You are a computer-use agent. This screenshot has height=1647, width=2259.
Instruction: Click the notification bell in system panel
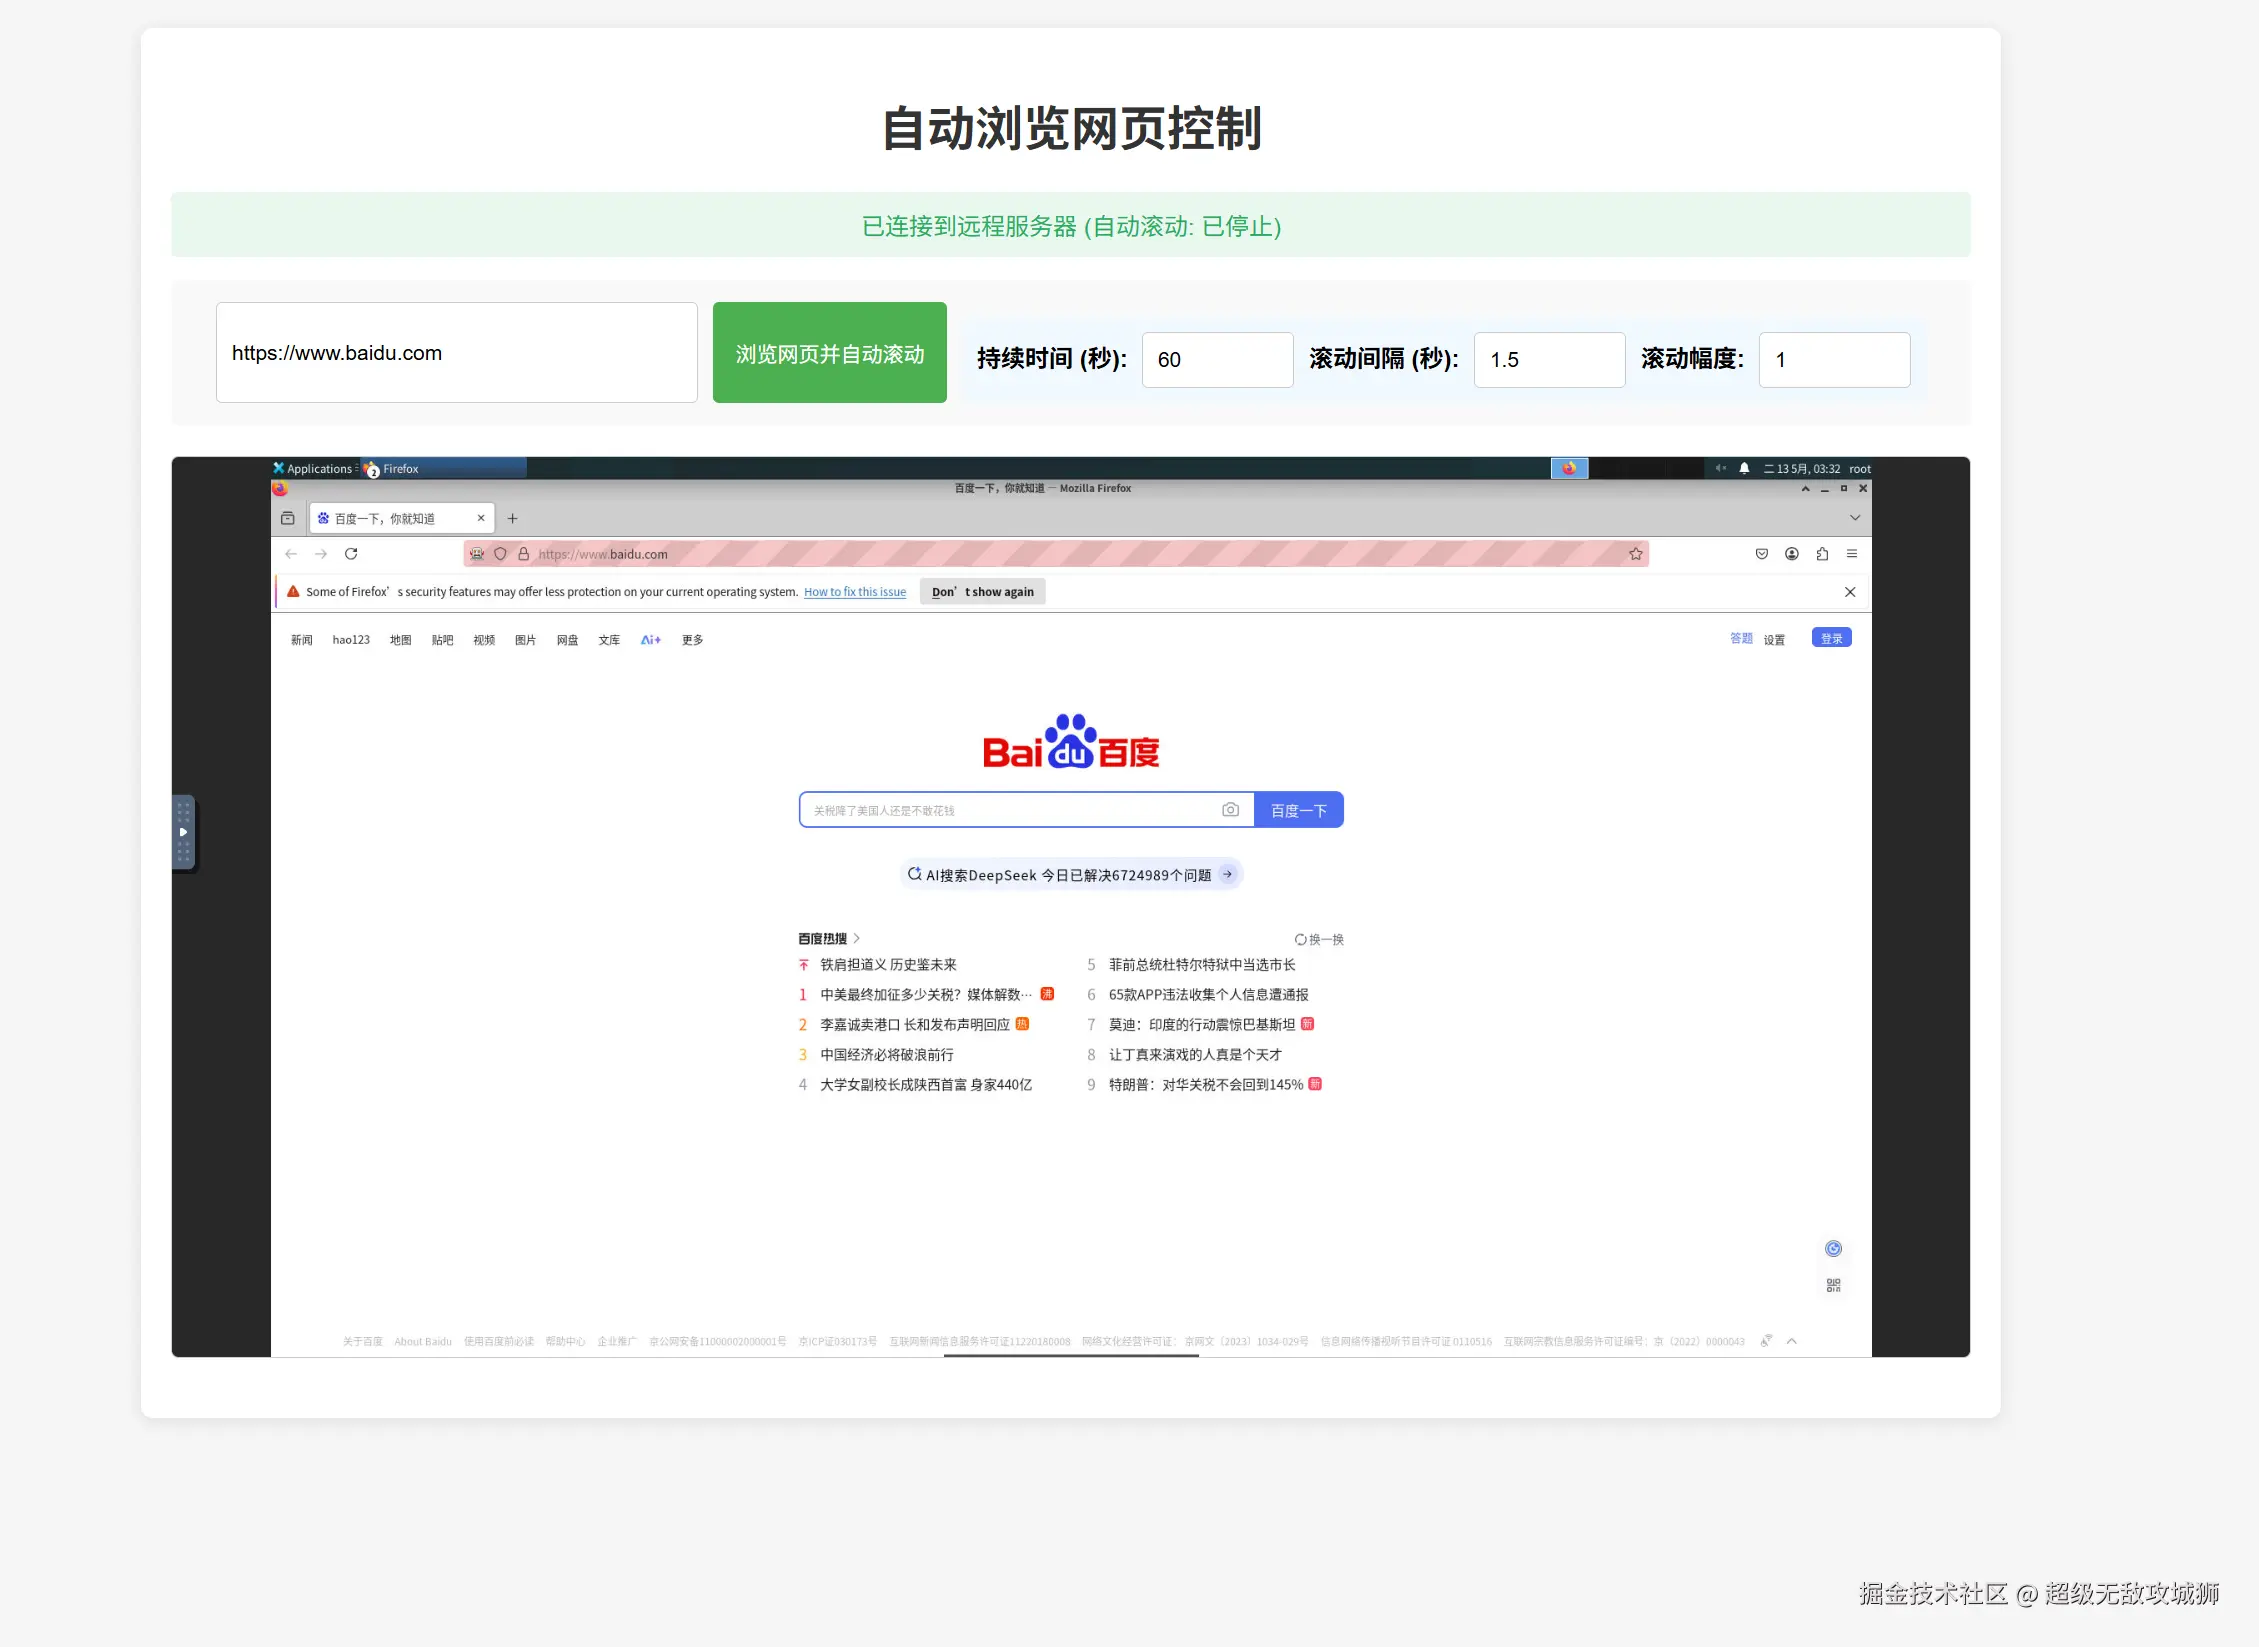pos(1744,469)
